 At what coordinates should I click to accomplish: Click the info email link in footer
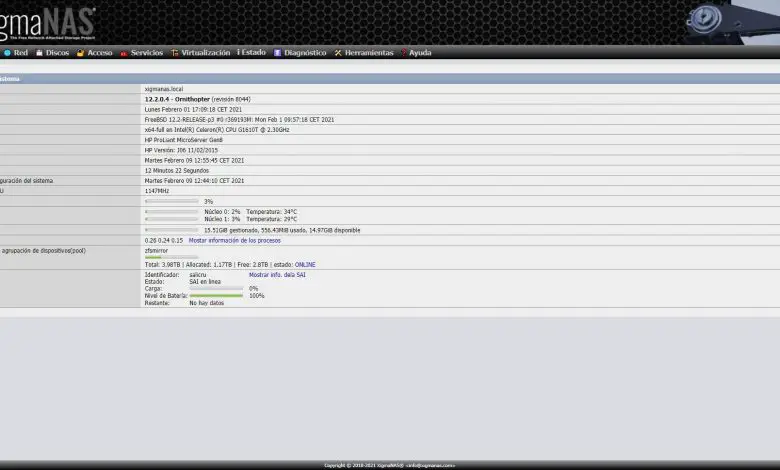point(430,466)
